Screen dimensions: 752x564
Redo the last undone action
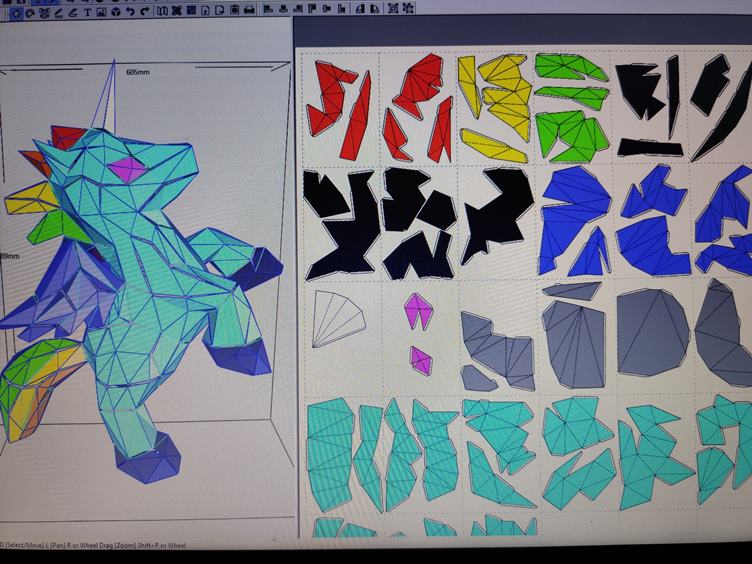145,11
